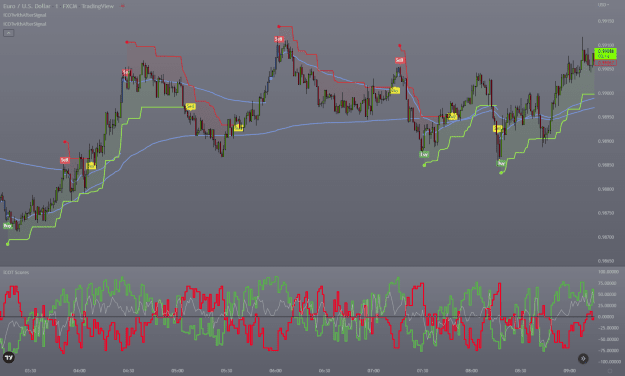Click the 08:00 time axis label
The height and width of the screenshot is (376, 625).
pyautogui.click(x=472, y=370)
